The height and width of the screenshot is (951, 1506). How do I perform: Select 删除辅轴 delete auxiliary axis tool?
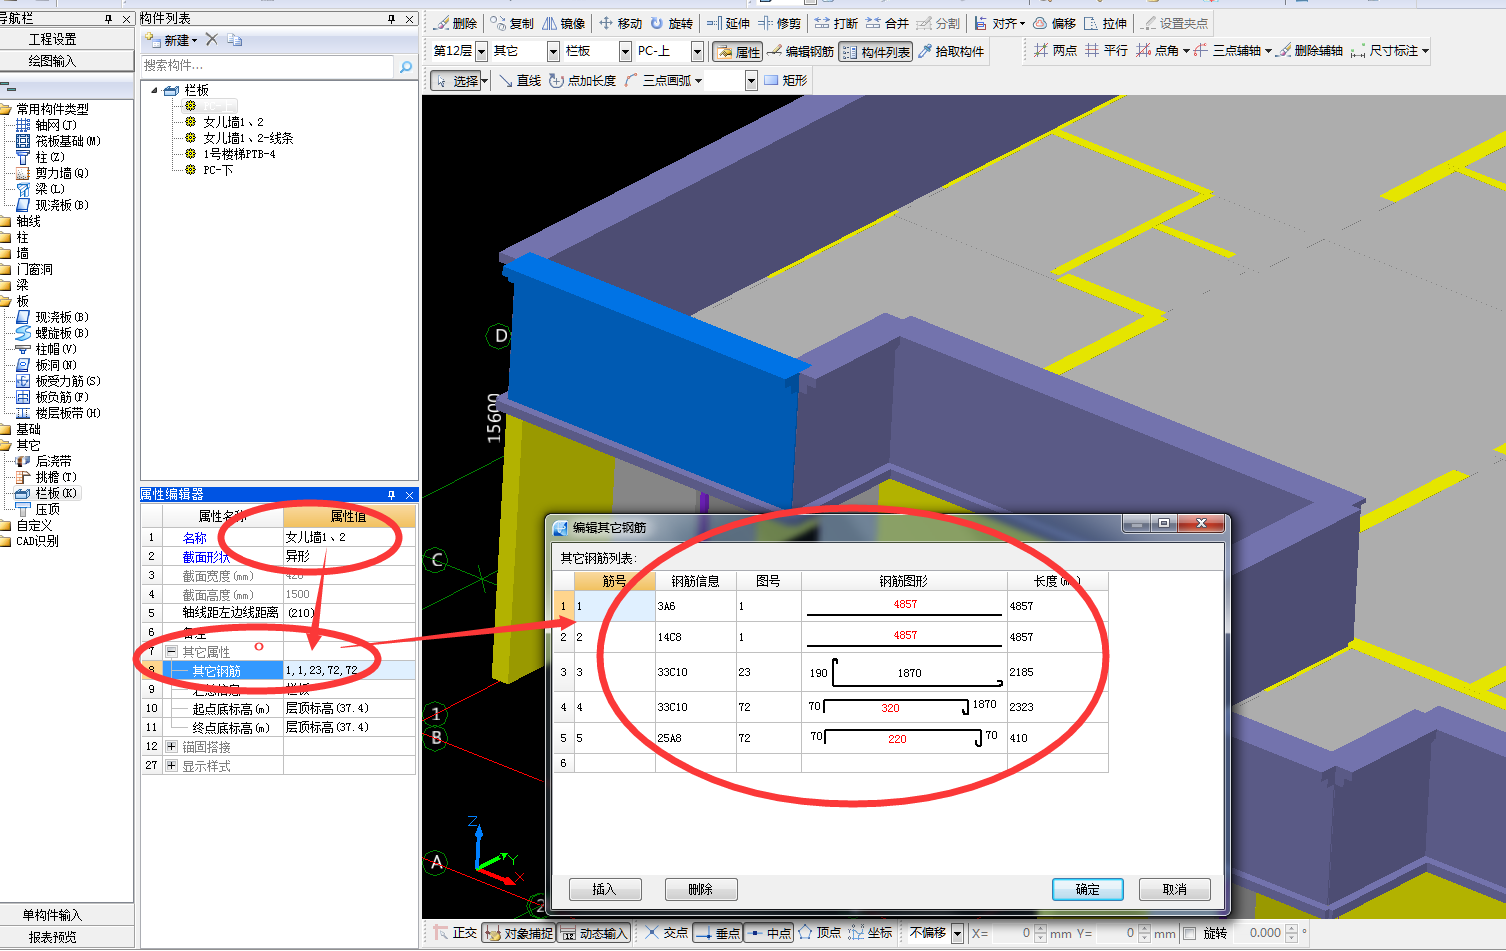click(x=1310, y=50)
